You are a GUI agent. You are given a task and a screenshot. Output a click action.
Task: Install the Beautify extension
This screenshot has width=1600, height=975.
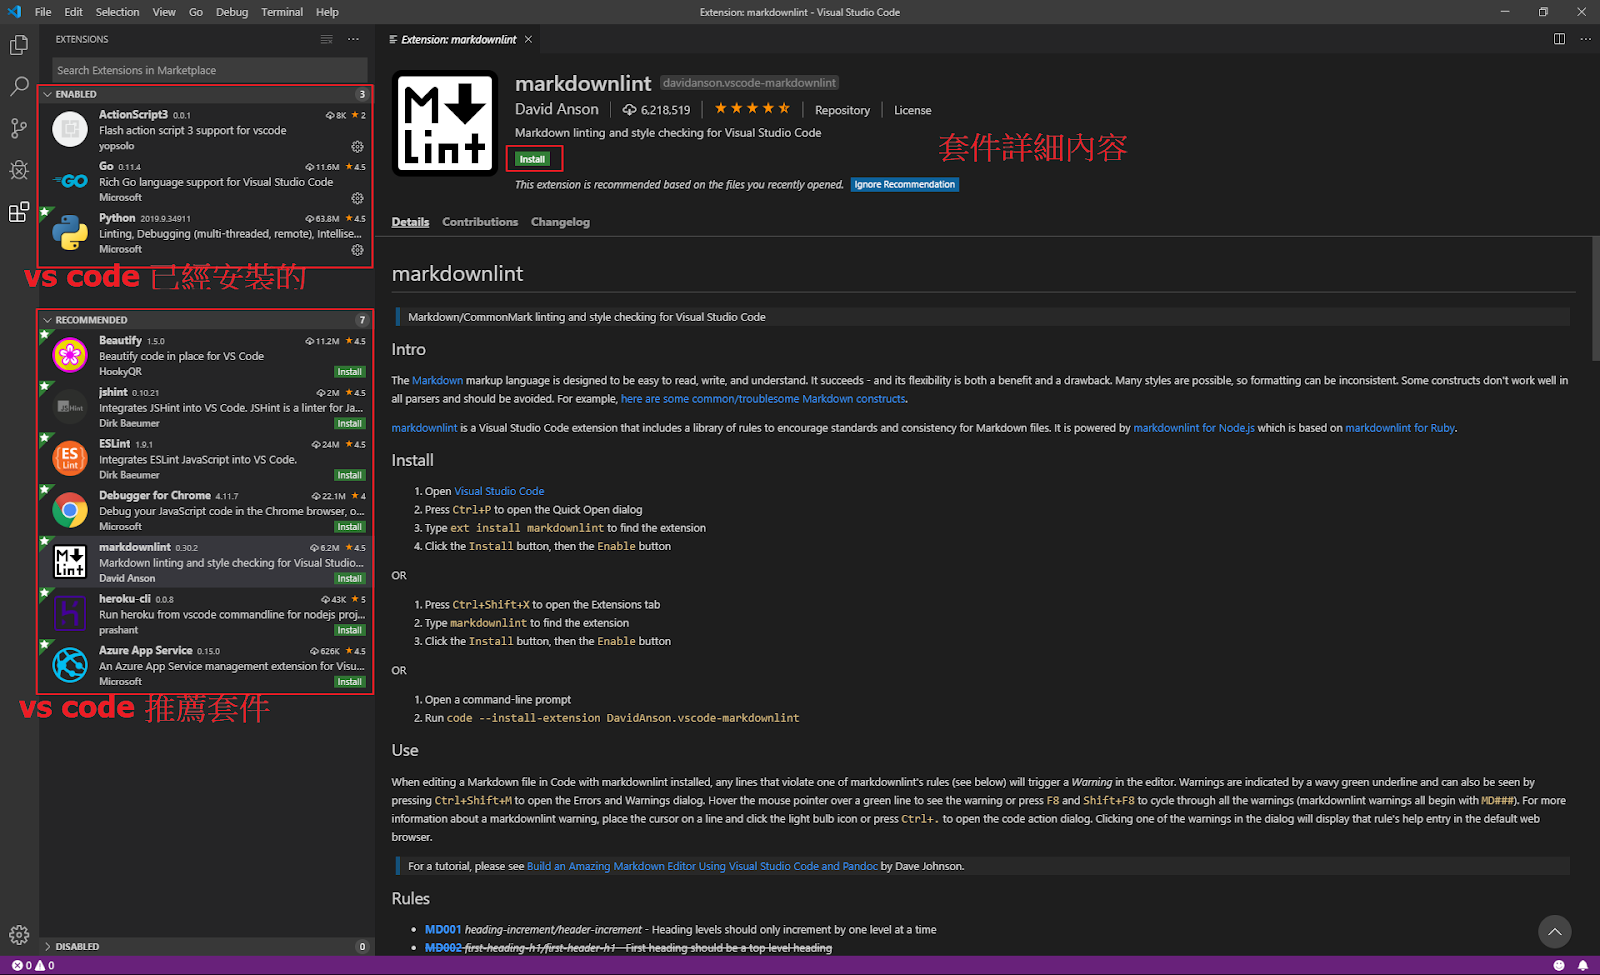[x=349, y=372]
